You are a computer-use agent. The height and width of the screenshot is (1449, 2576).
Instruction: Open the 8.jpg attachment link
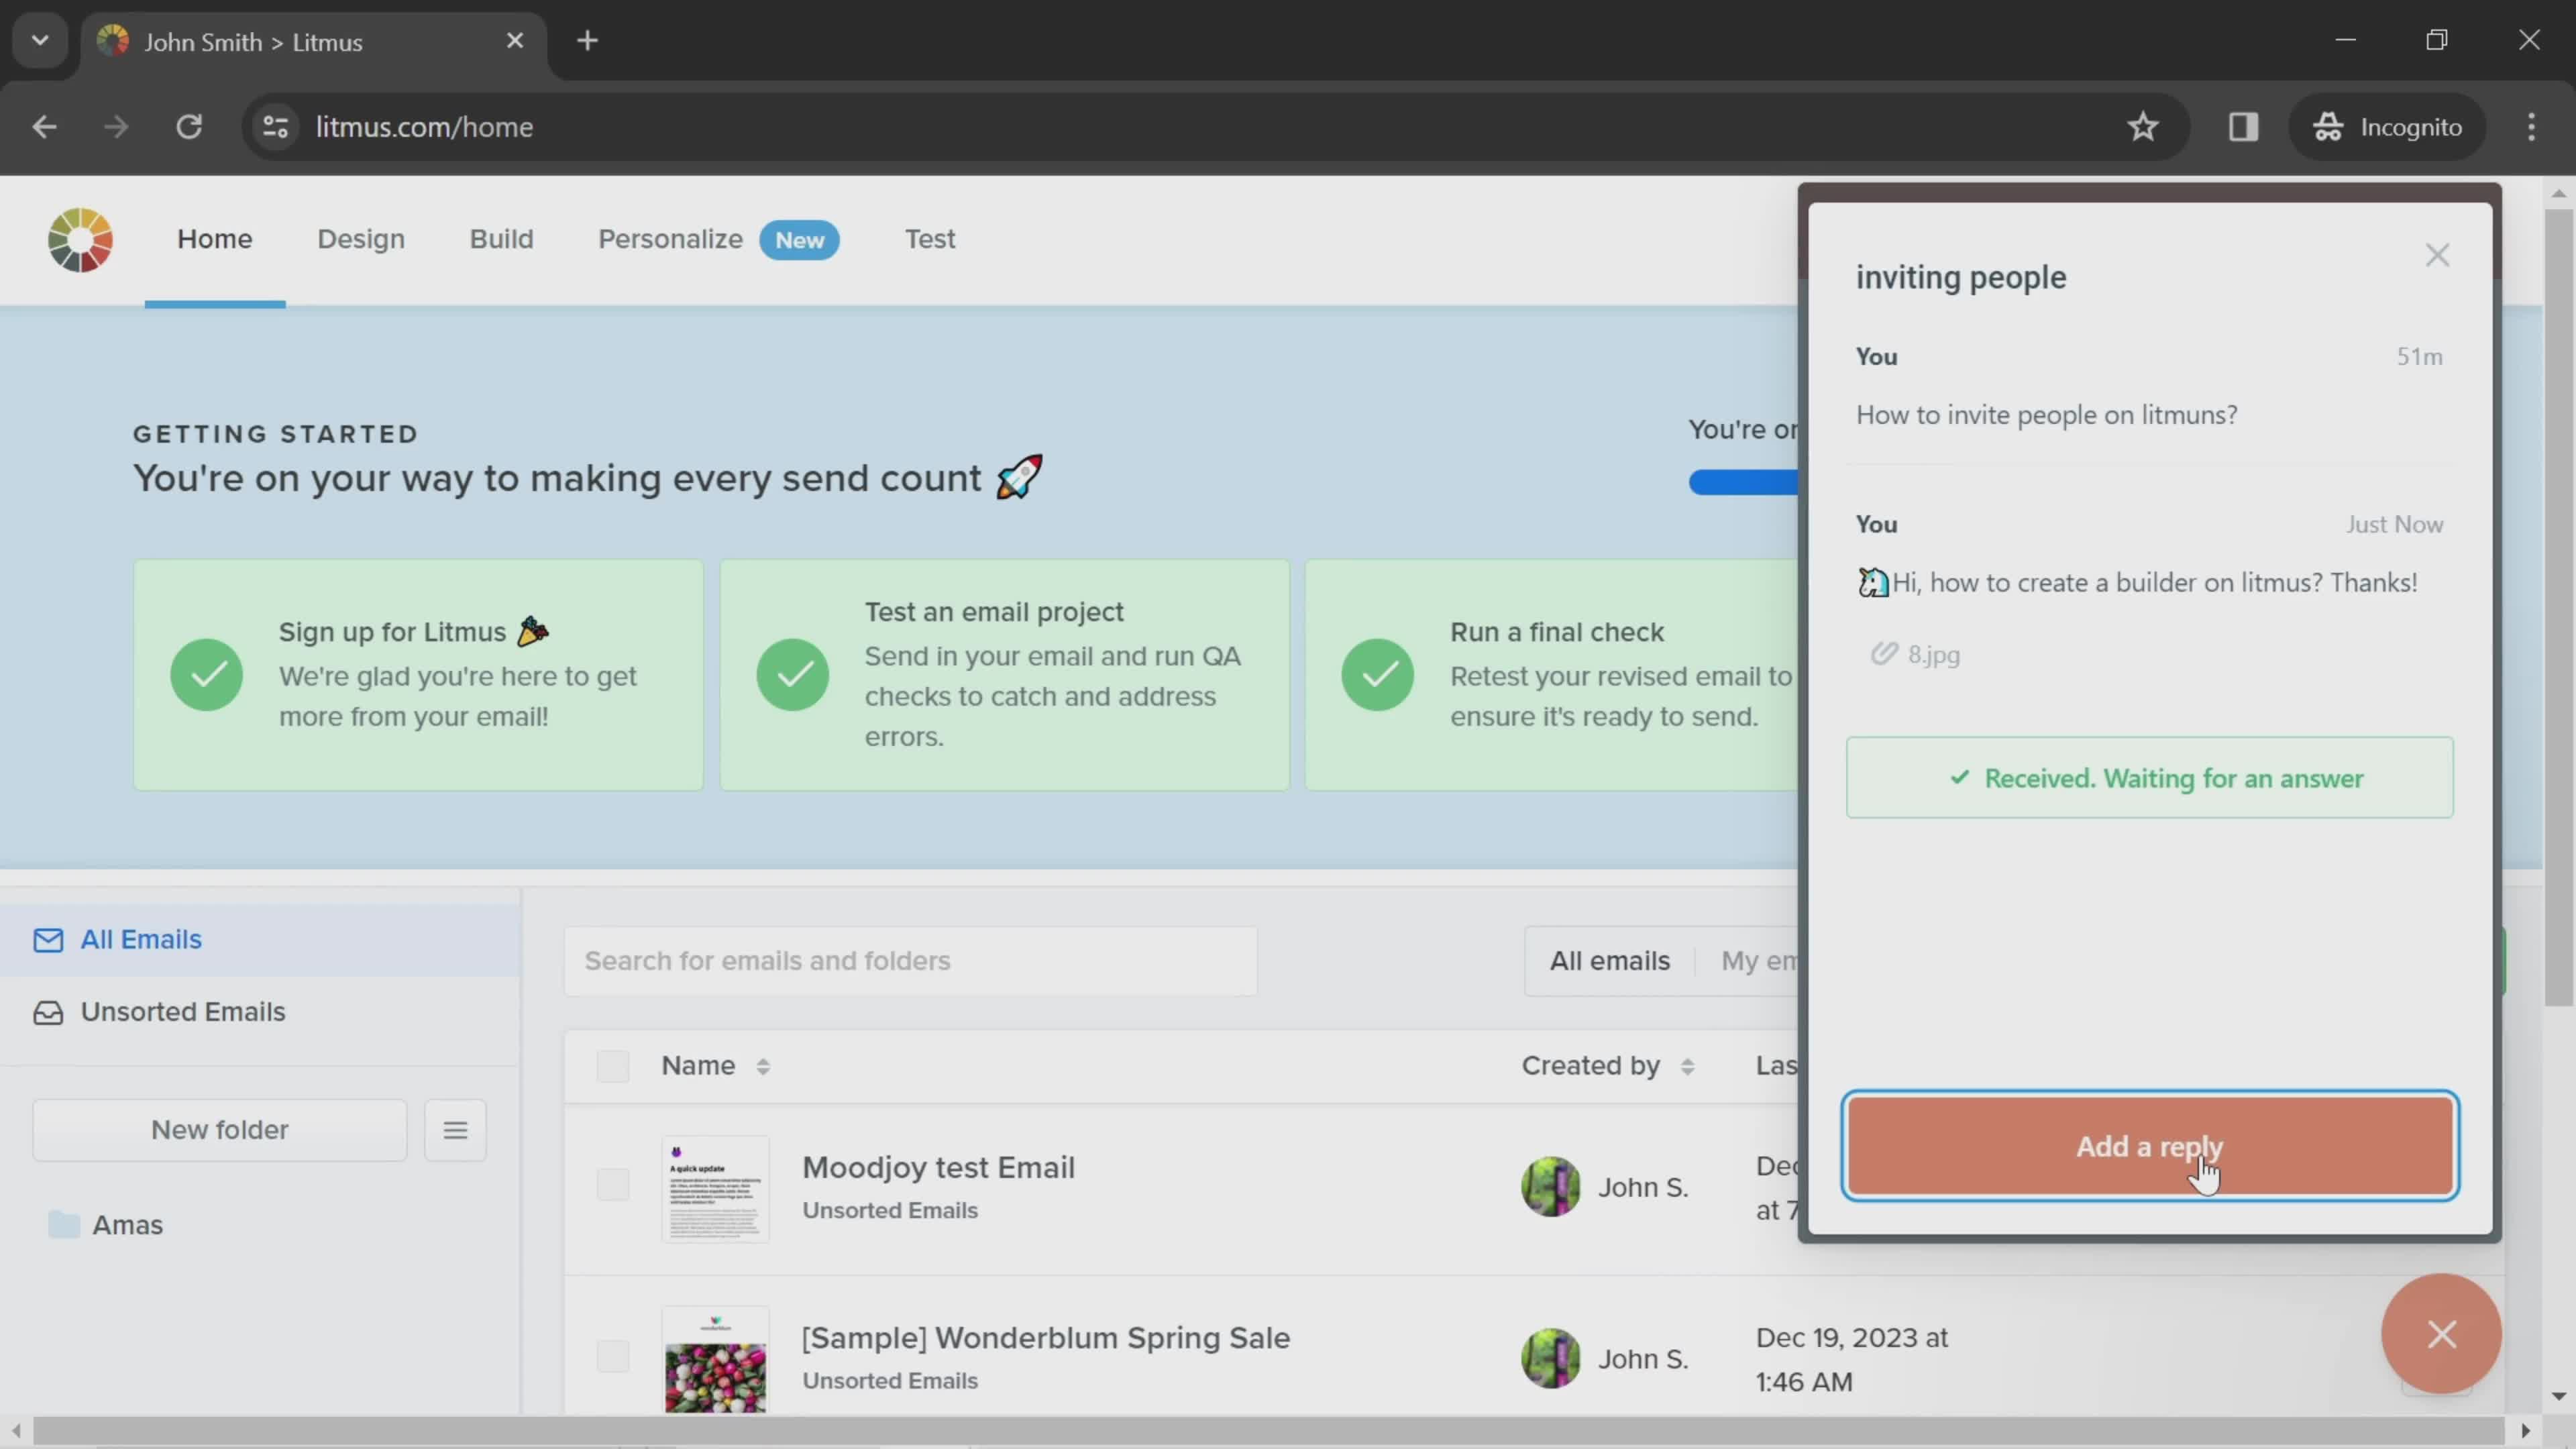coord(1932,655)
